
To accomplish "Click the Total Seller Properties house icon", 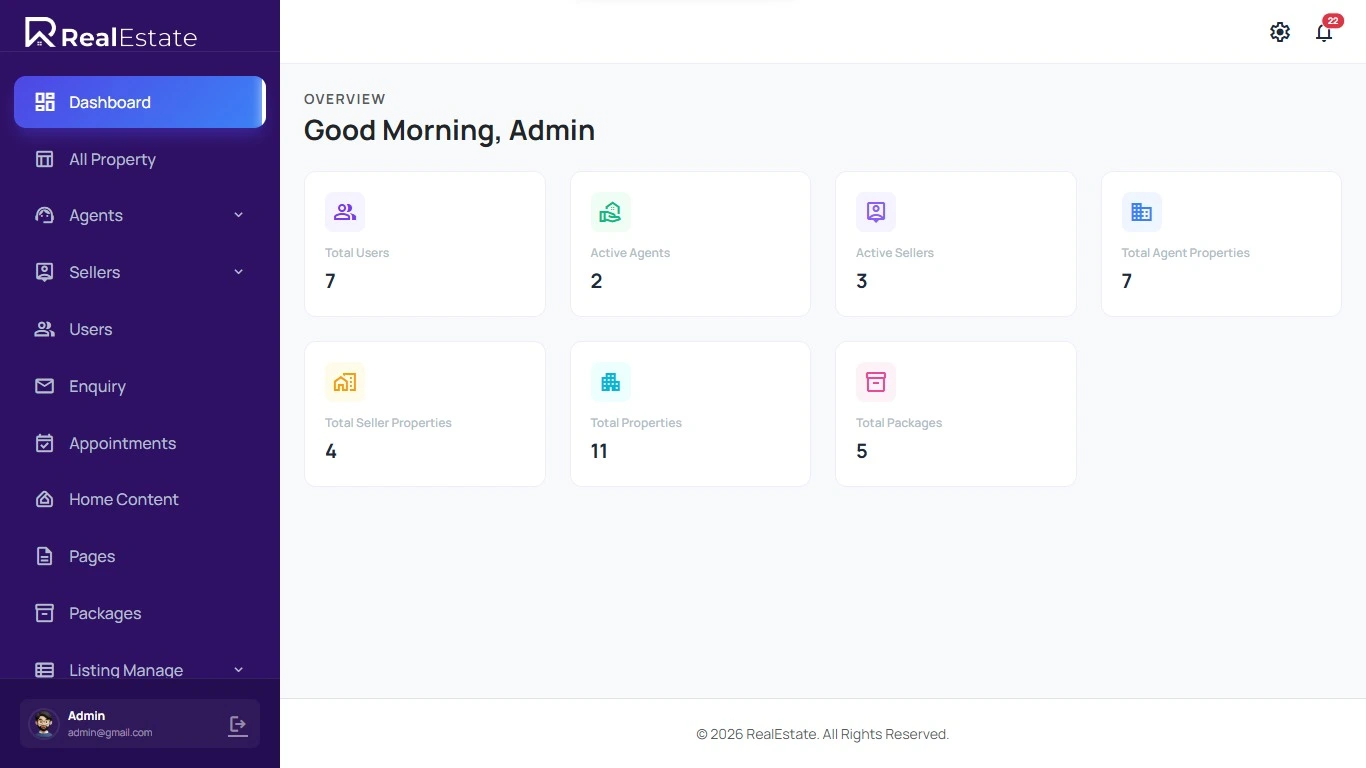I will click(x=345, y=382).
